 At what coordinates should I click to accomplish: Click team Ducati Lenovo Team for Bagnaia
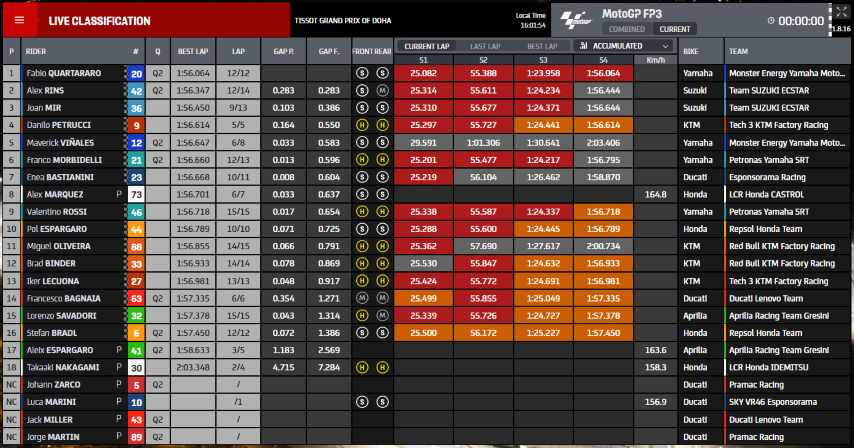(765, 298)
